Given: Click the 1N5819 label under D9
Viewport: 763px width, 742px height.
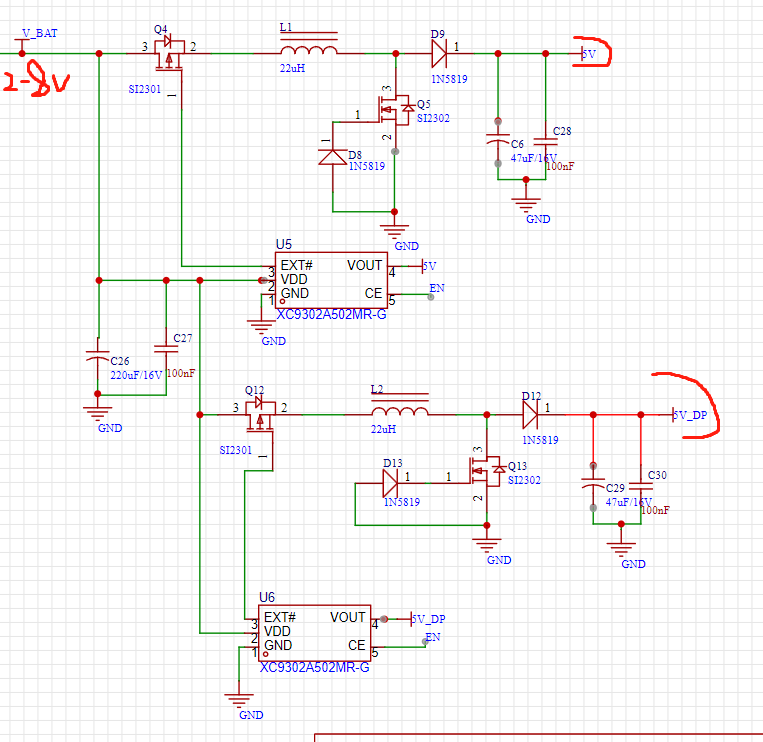Looking at the screenshot, I should click(449, 79).
